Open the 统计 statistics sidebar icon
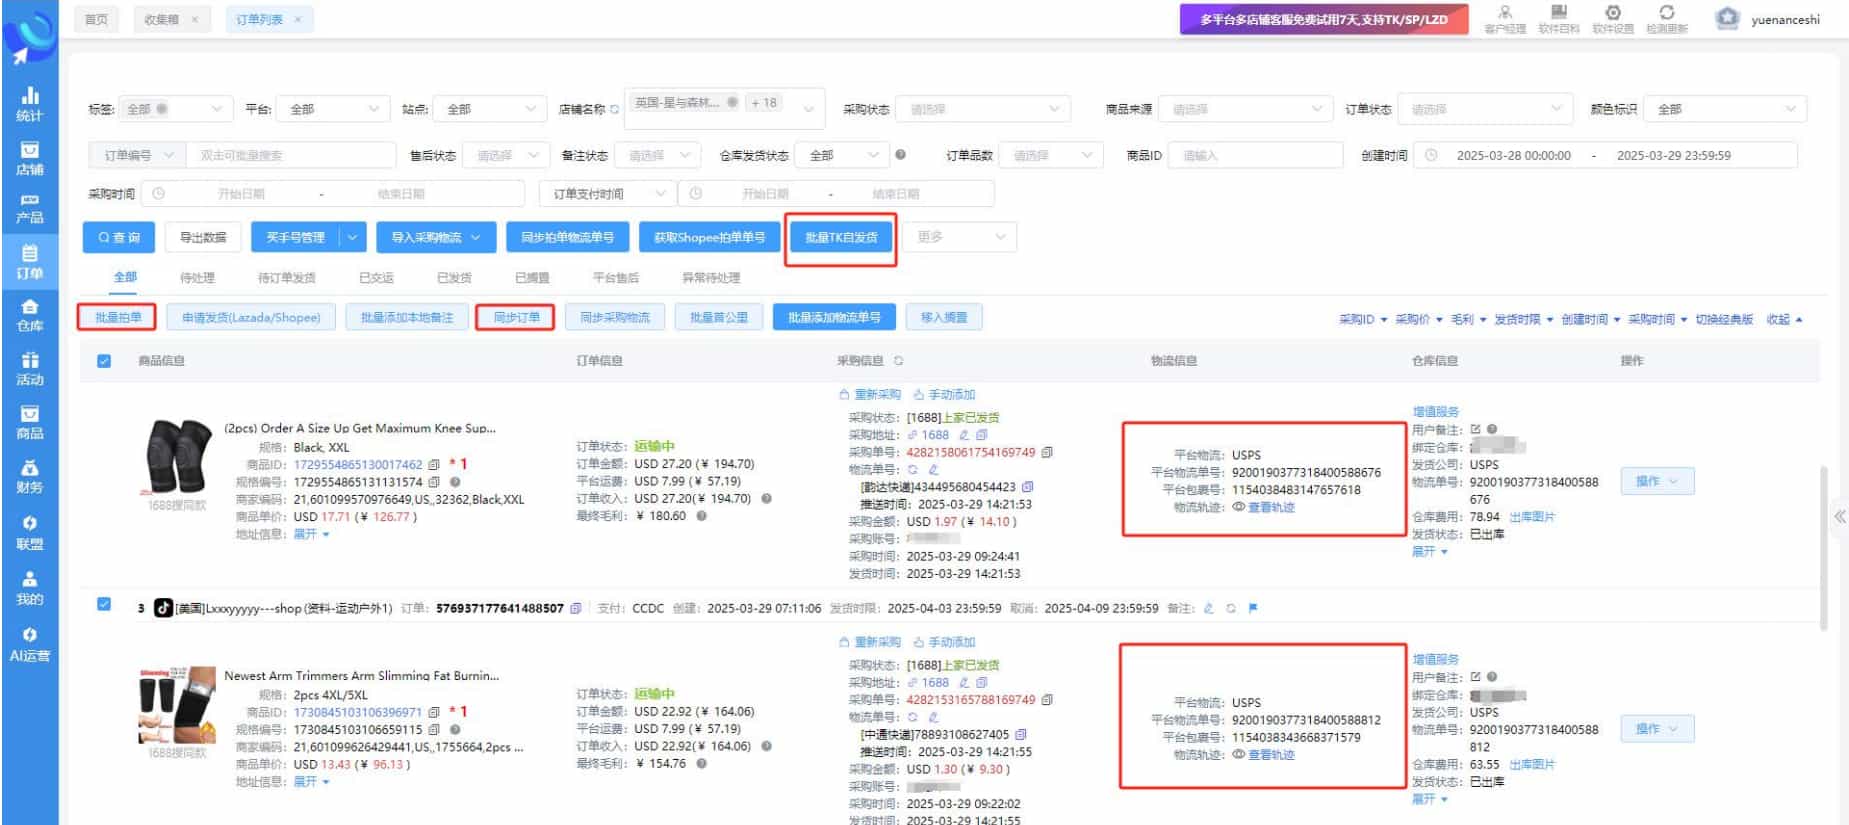This screenshot has width=1849, height=825. point(30,103)
